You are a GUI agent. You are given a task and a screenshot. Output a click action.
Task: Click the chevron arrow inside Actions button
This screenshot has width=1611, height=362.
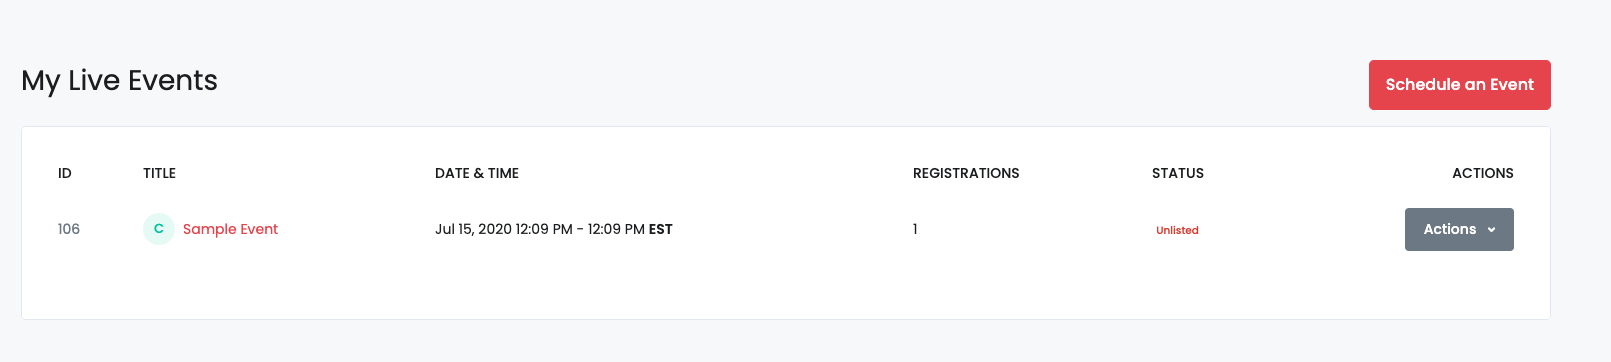click(1491, 230)
